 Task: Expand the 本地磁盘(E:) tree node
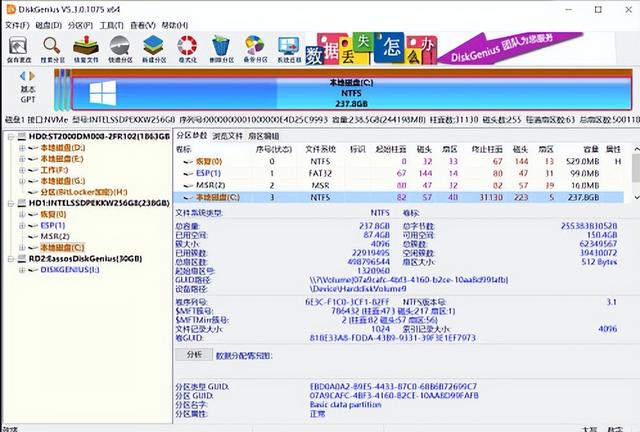22,159
